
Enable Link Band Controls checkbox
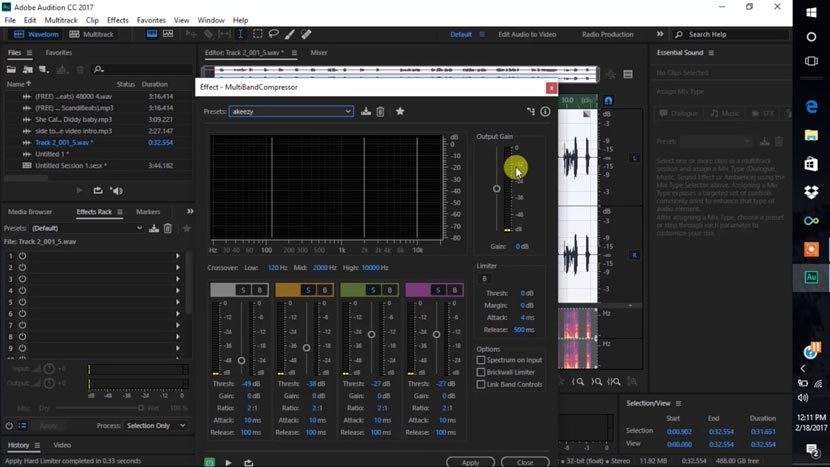481,384
